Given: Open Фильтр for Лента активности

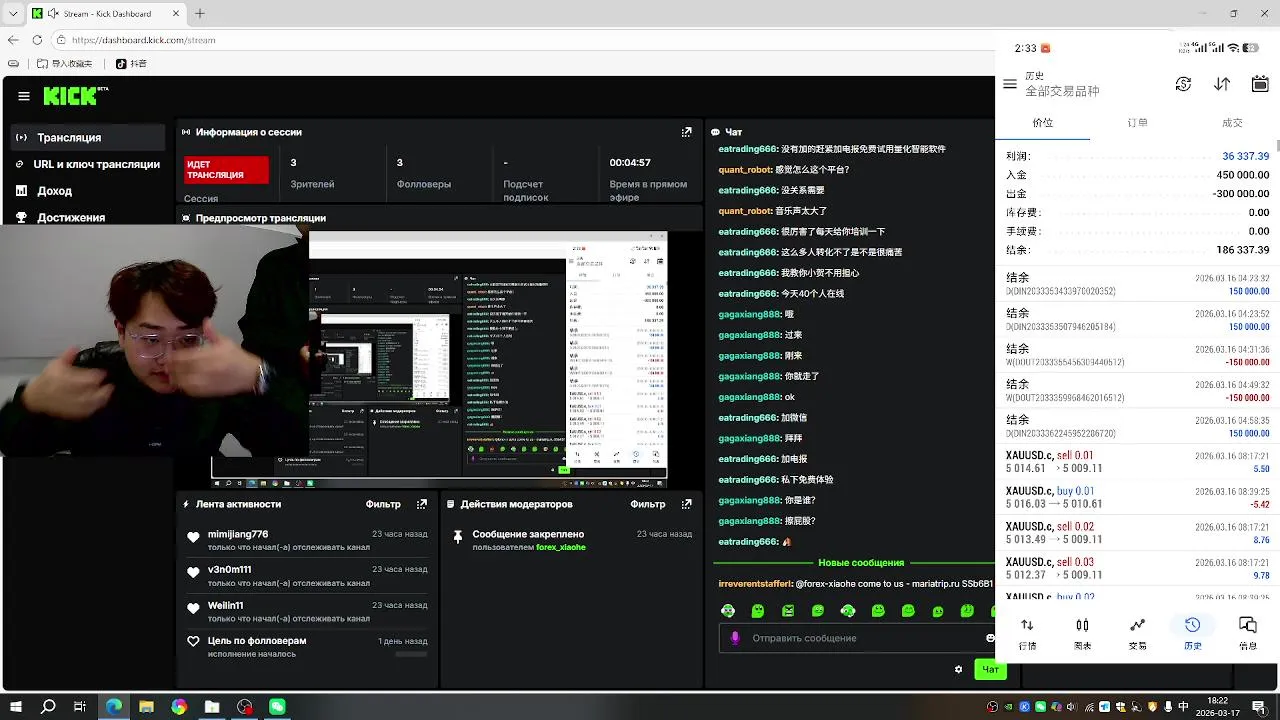Looking at the screenshot, I should coord(383,504).
